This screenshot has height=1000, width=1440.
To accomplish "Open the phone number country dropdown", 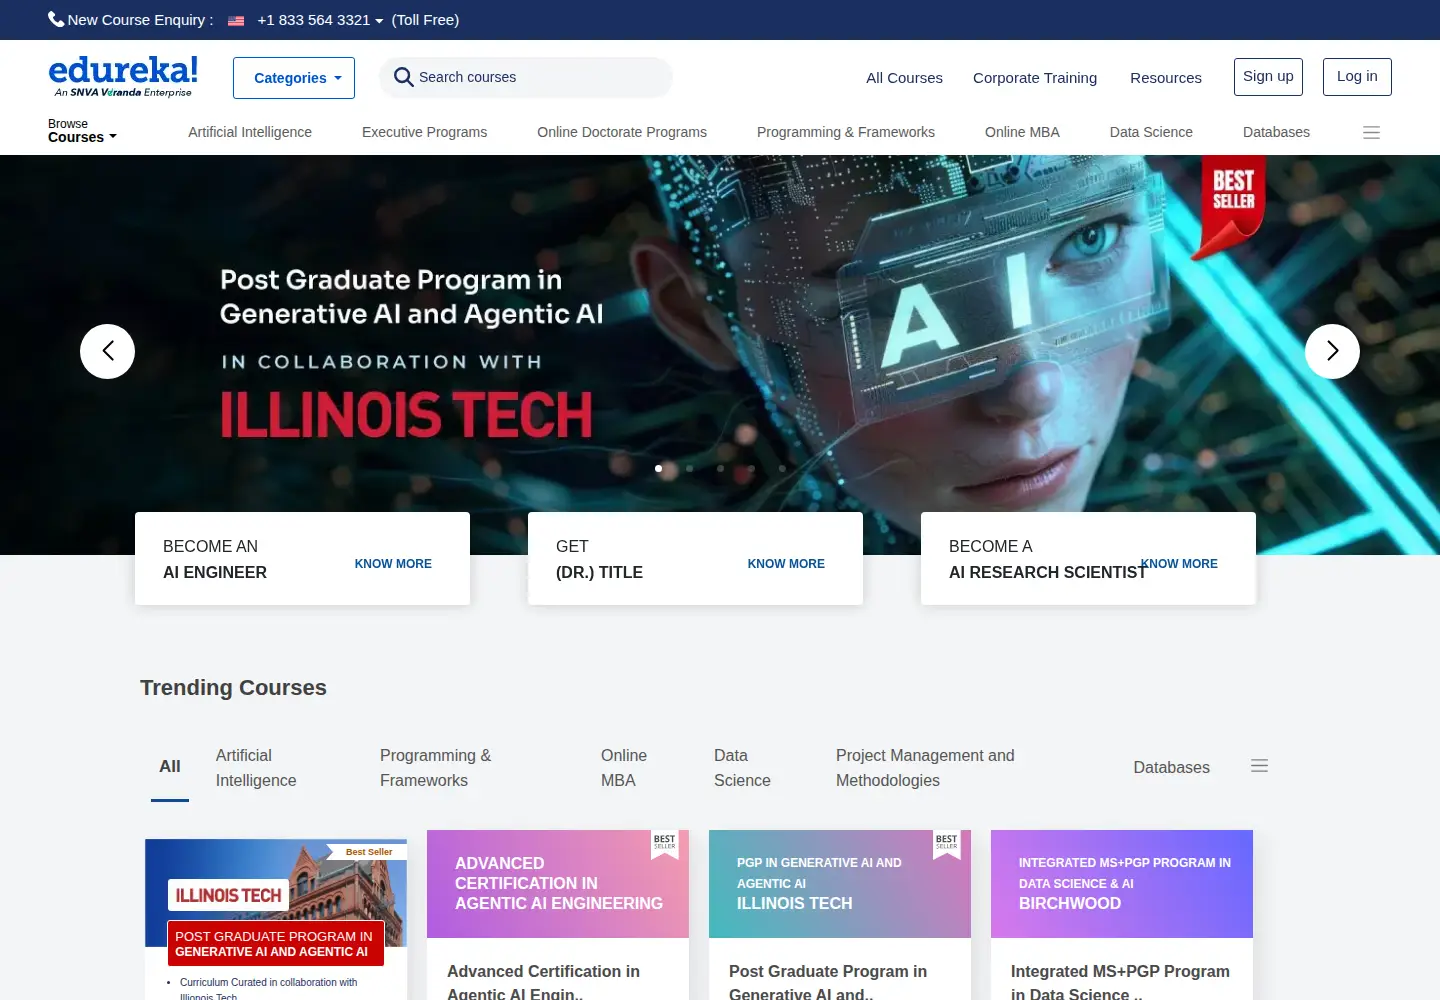I will [x=320, y=20].
